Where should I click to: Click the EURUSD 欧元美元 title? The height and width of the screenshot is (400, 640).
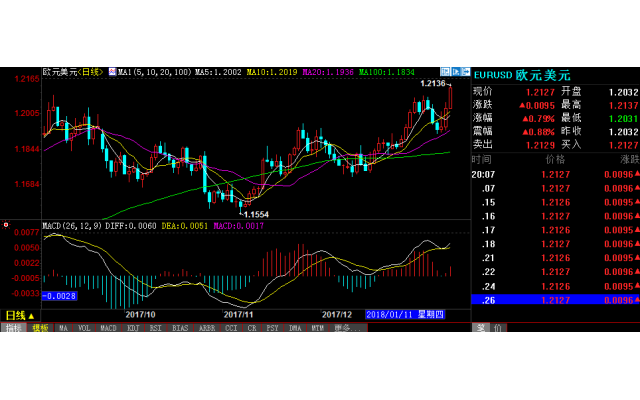point(521,75)
